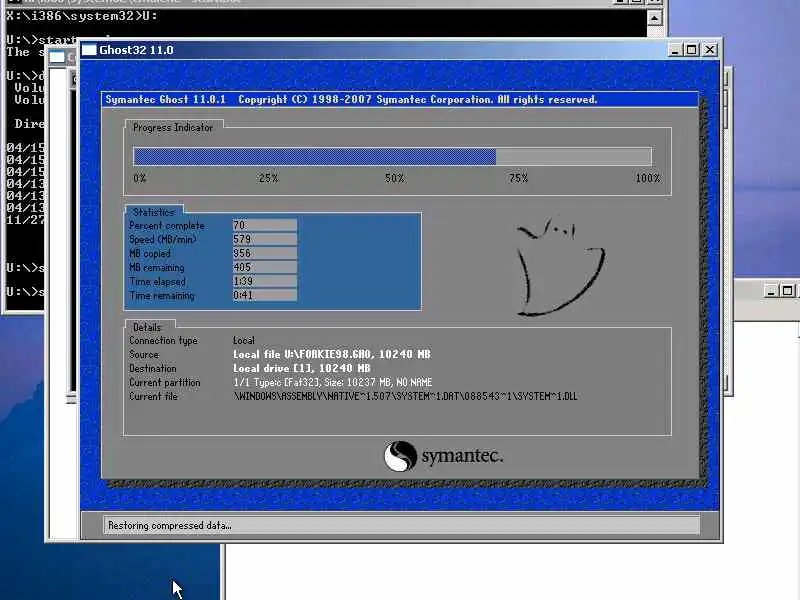
Task: Click the Source file path FORXIE98.GHO
Action: (x=332, y=354)
